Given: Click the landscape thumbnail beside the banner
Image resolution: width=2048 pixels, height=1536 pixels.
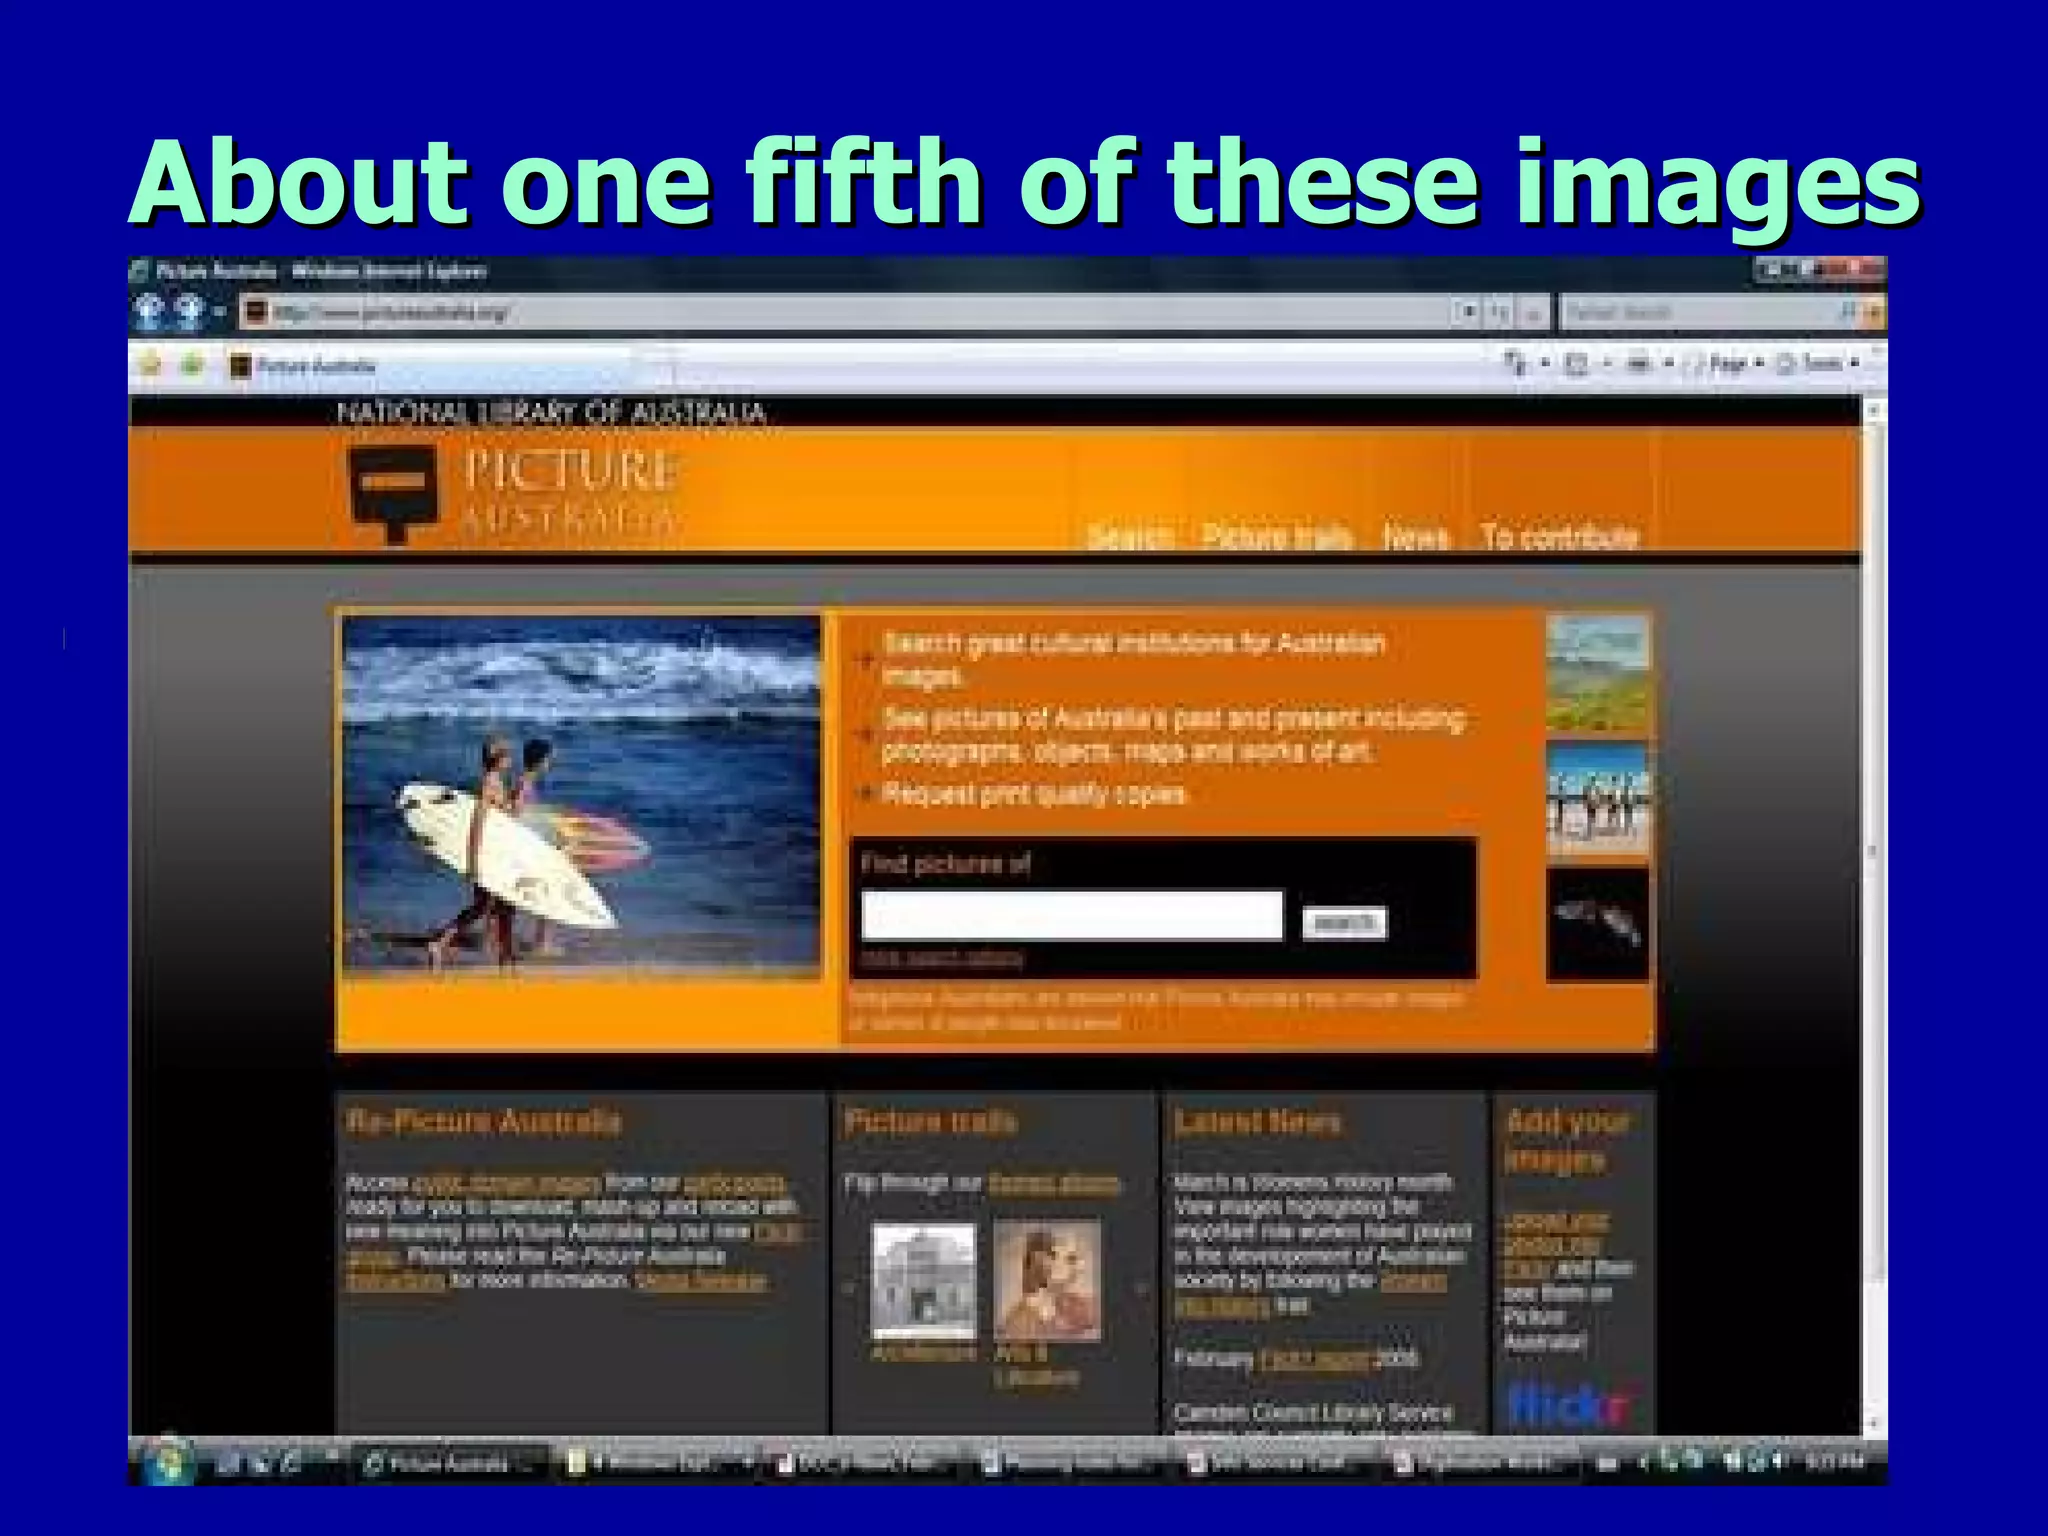Looking at the screenshot, I should [x=1597, y=672].
